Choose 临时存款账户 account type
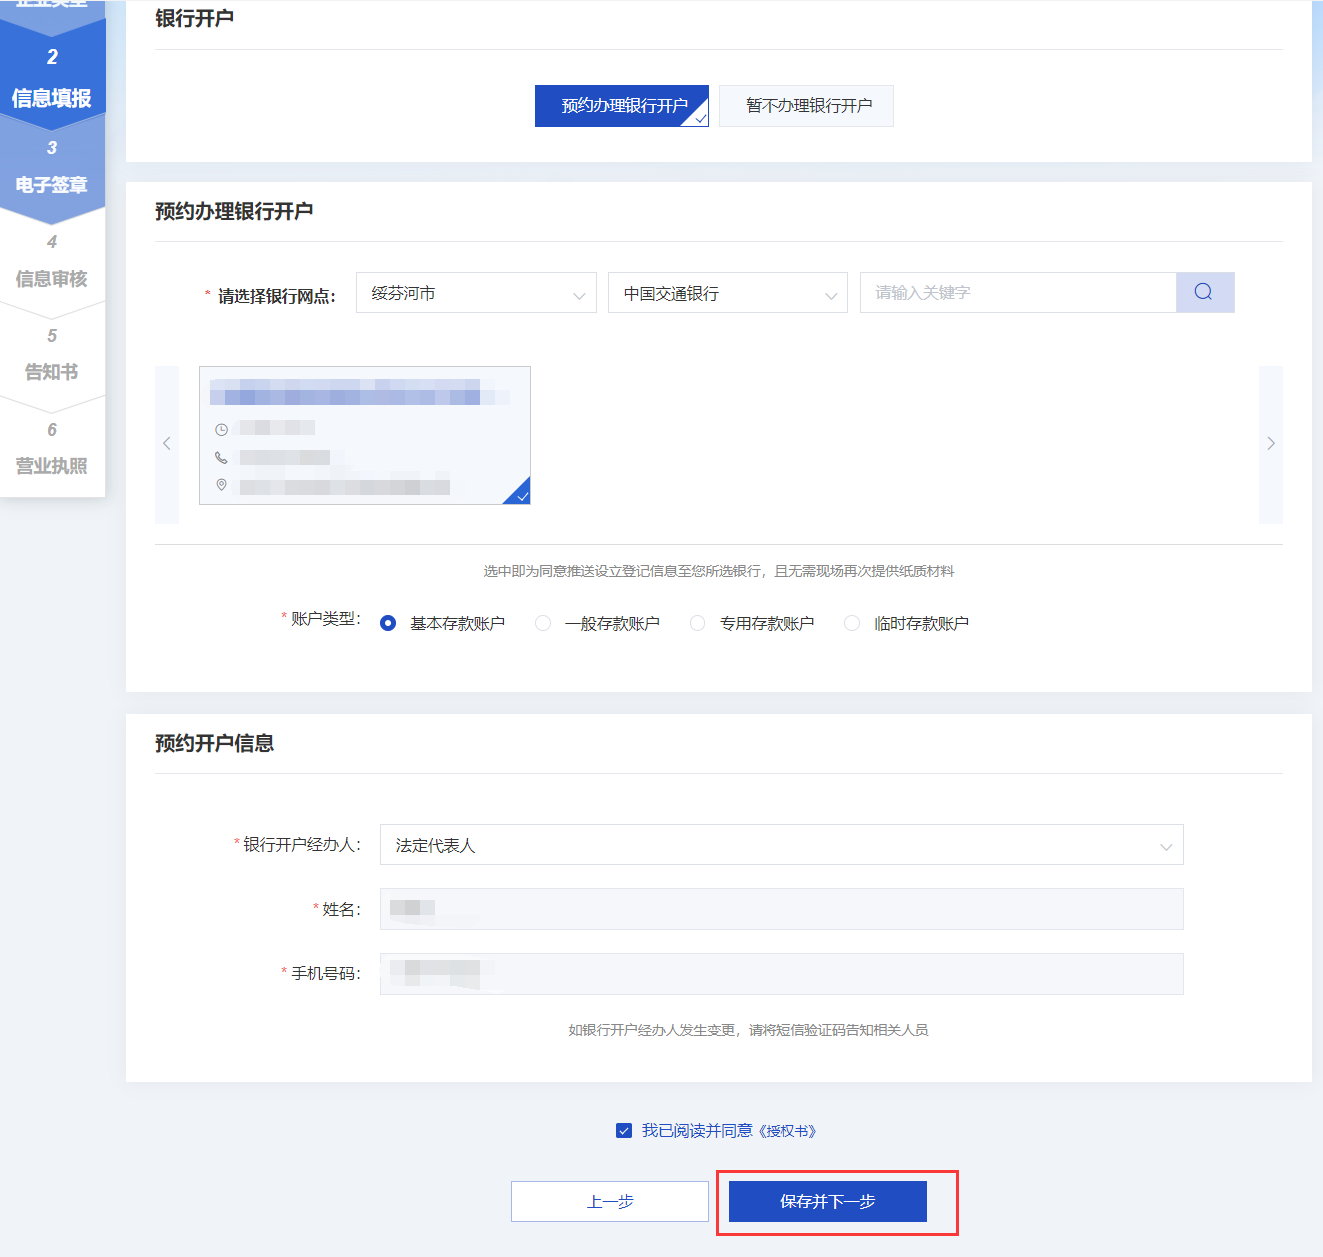 point(852,623)
